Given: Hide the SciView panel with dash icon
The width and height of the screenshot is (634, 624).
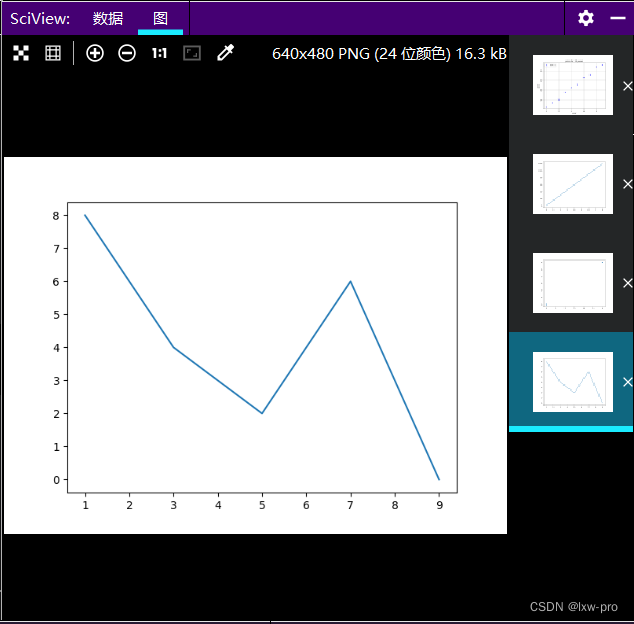Looking at the screenshot, I should click(x=618, y=18).
